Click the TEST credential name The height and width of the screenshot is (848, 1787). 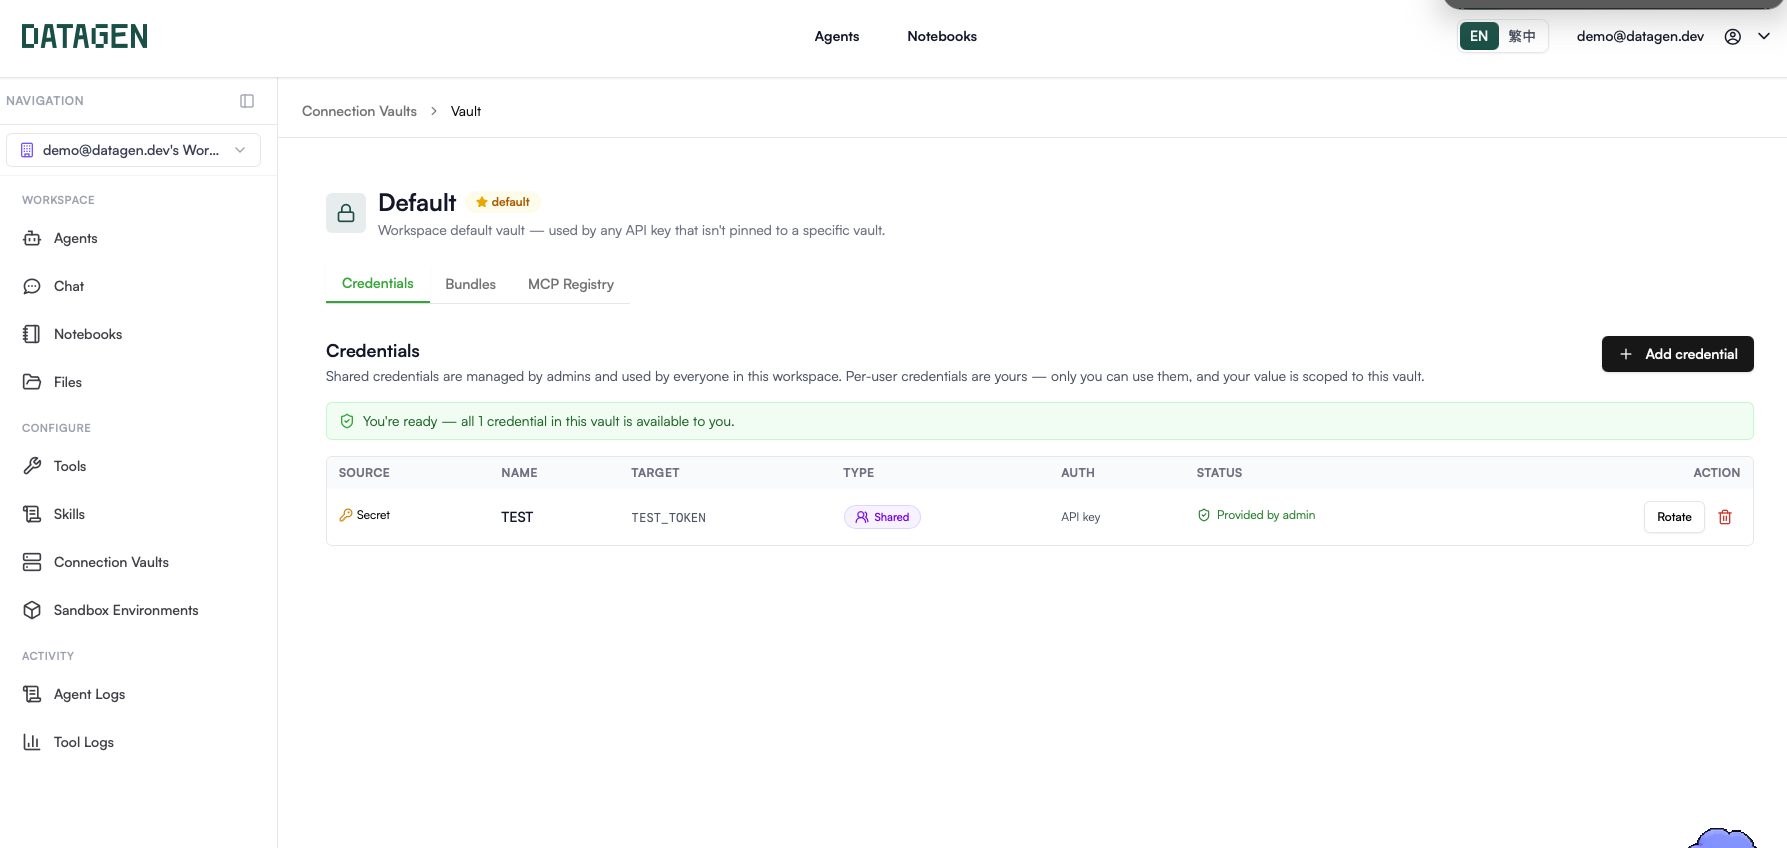coord(517,517)
